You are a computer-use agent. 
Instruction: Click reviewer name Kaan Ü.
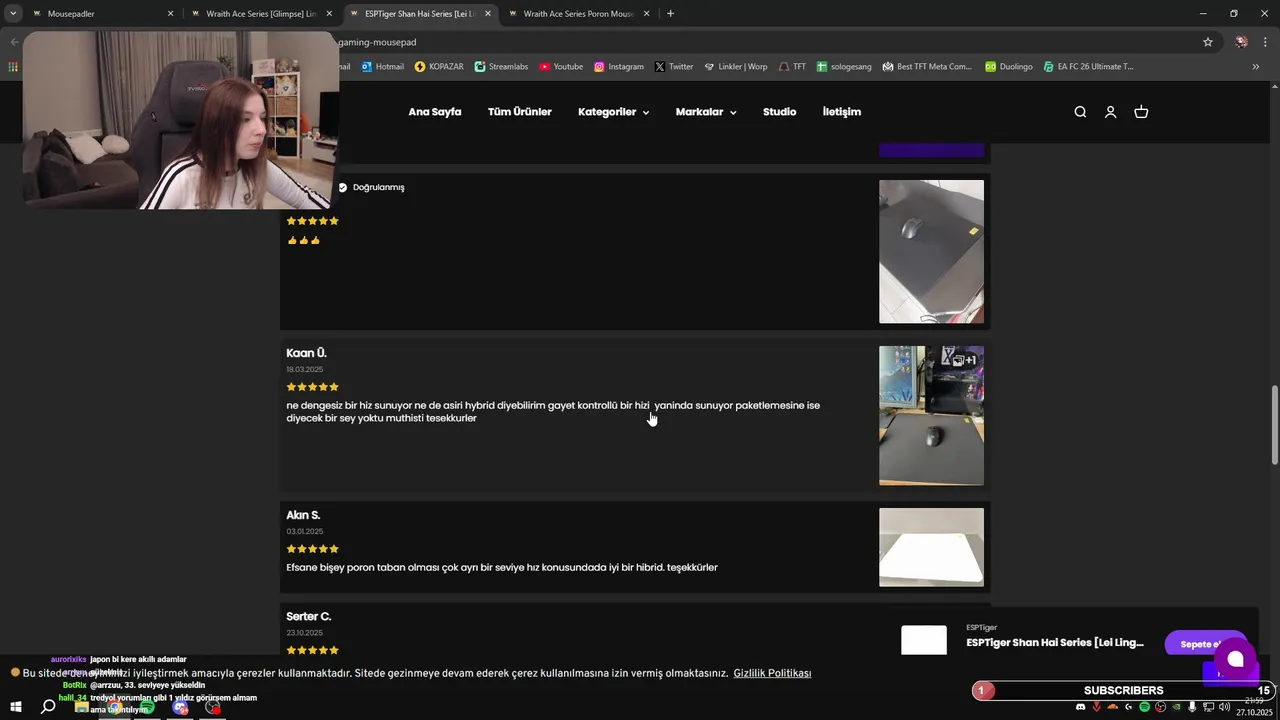(306, 353)
